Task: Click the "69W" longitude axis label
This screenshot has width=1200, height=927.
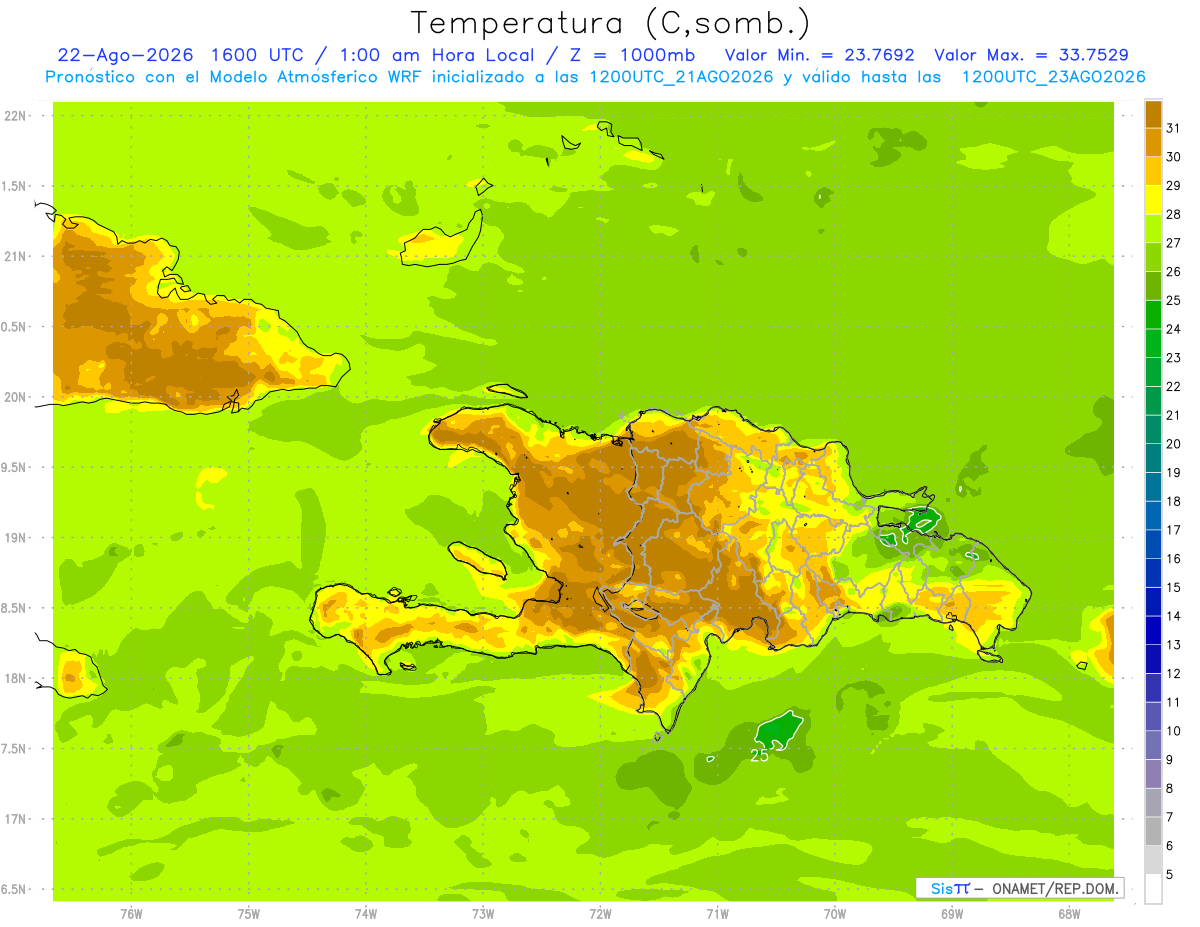Action: [x=952, y=914]
